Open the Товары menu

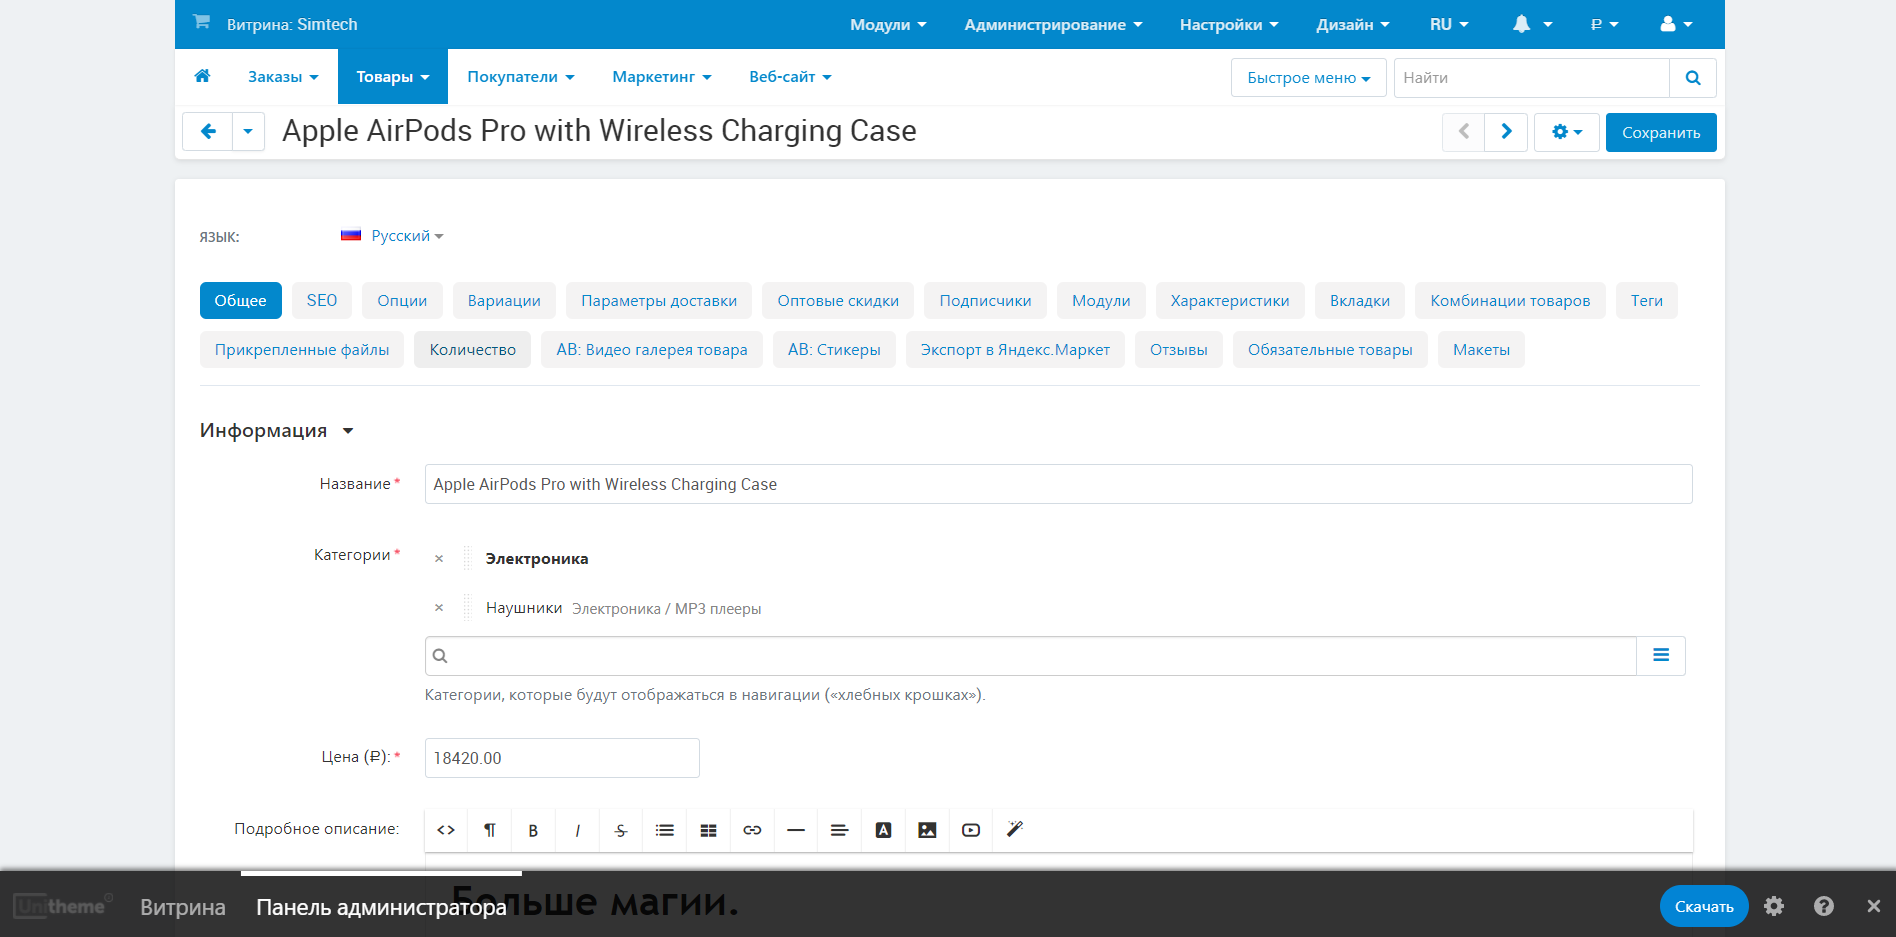coord(393,77)
